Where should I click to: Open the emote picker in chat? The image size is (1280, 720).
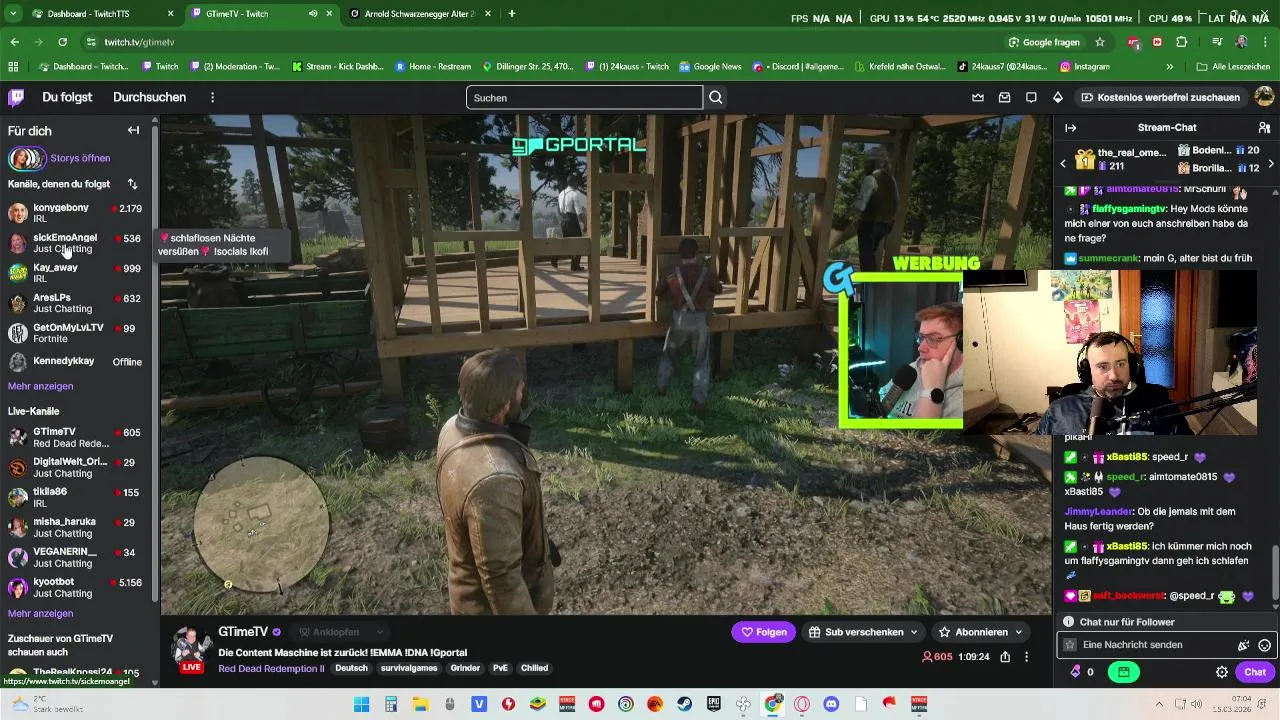click(1264, 645)
